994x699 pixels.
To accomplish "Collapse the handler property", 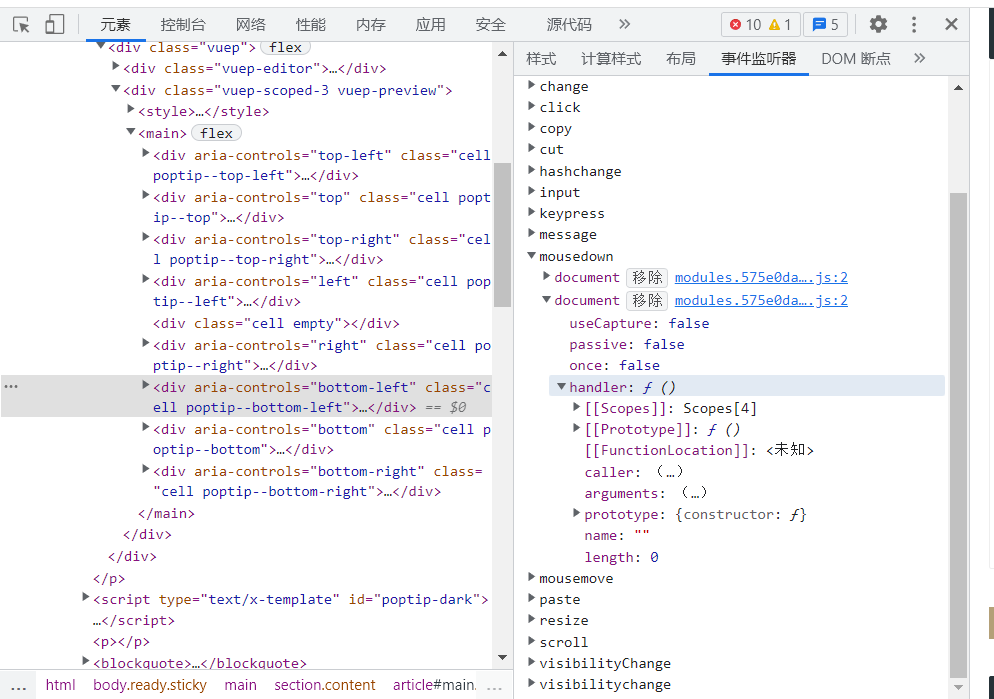I will tap(562, 387).
